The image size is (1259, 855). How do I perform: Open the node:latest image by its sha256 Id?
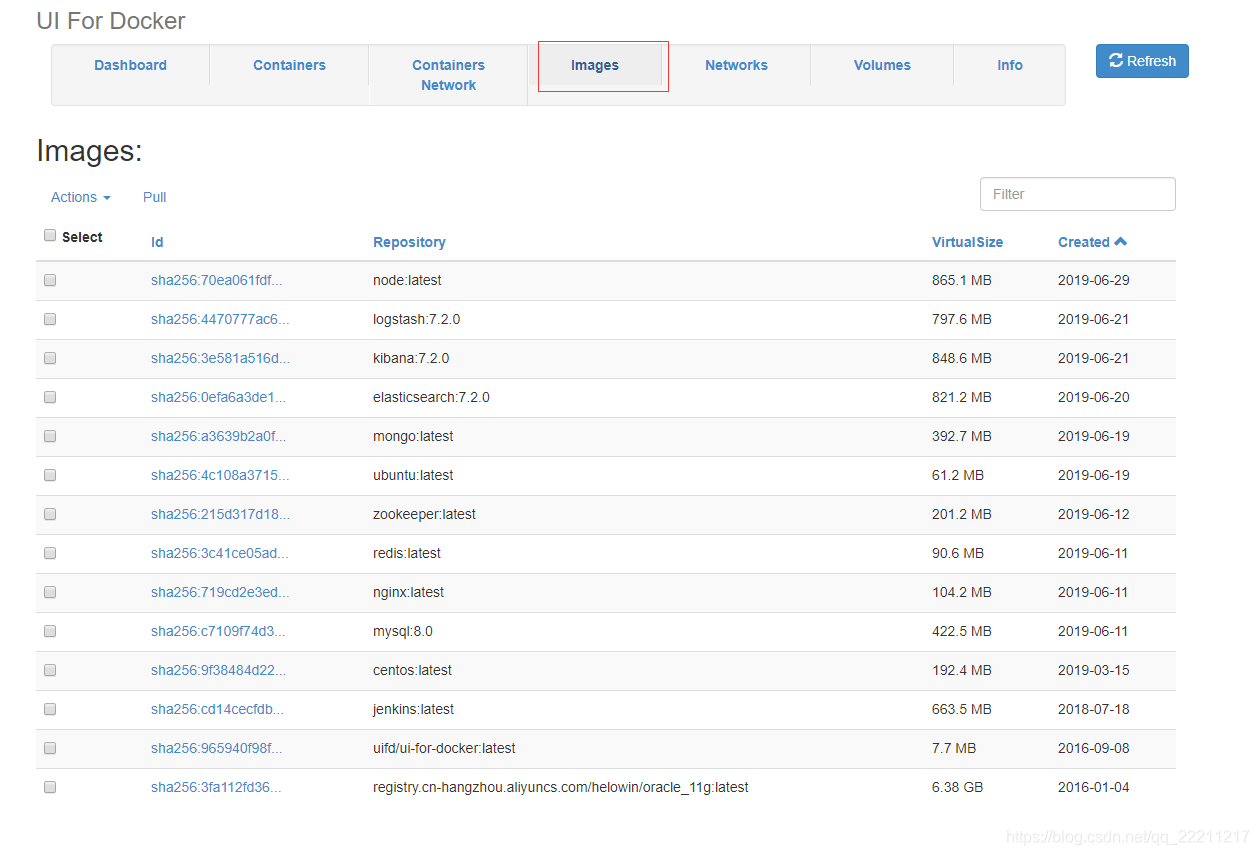point(216,280)
